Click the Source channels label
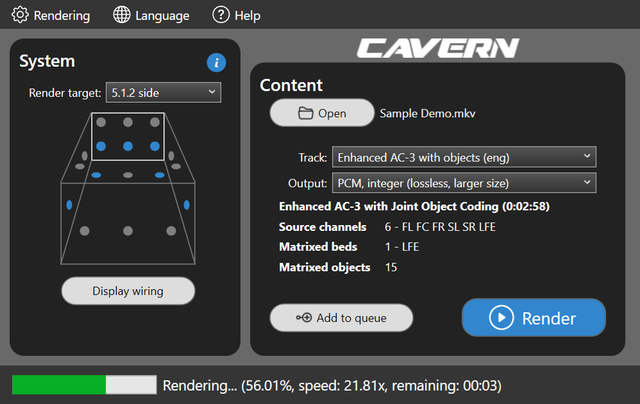This screenshot has width=640, height=404. (322, 227)
